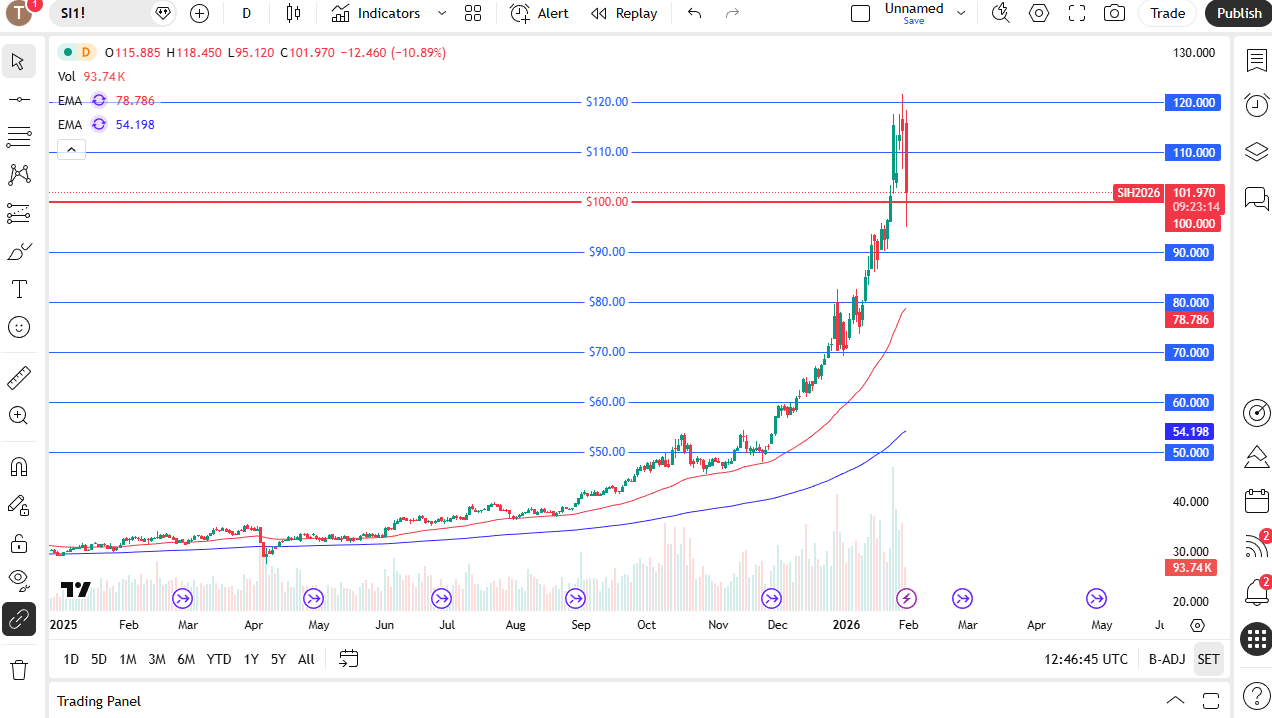Expand the manage layouts dropdown arrow
This screenshot has height=718, width=1272.
point(961,13)
